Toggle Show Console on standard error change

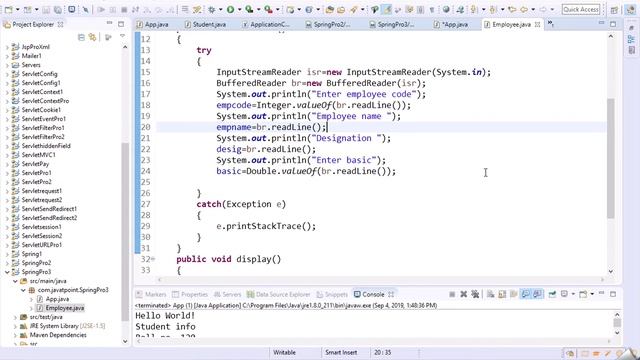pyautogui.click(x=538, y=294)
